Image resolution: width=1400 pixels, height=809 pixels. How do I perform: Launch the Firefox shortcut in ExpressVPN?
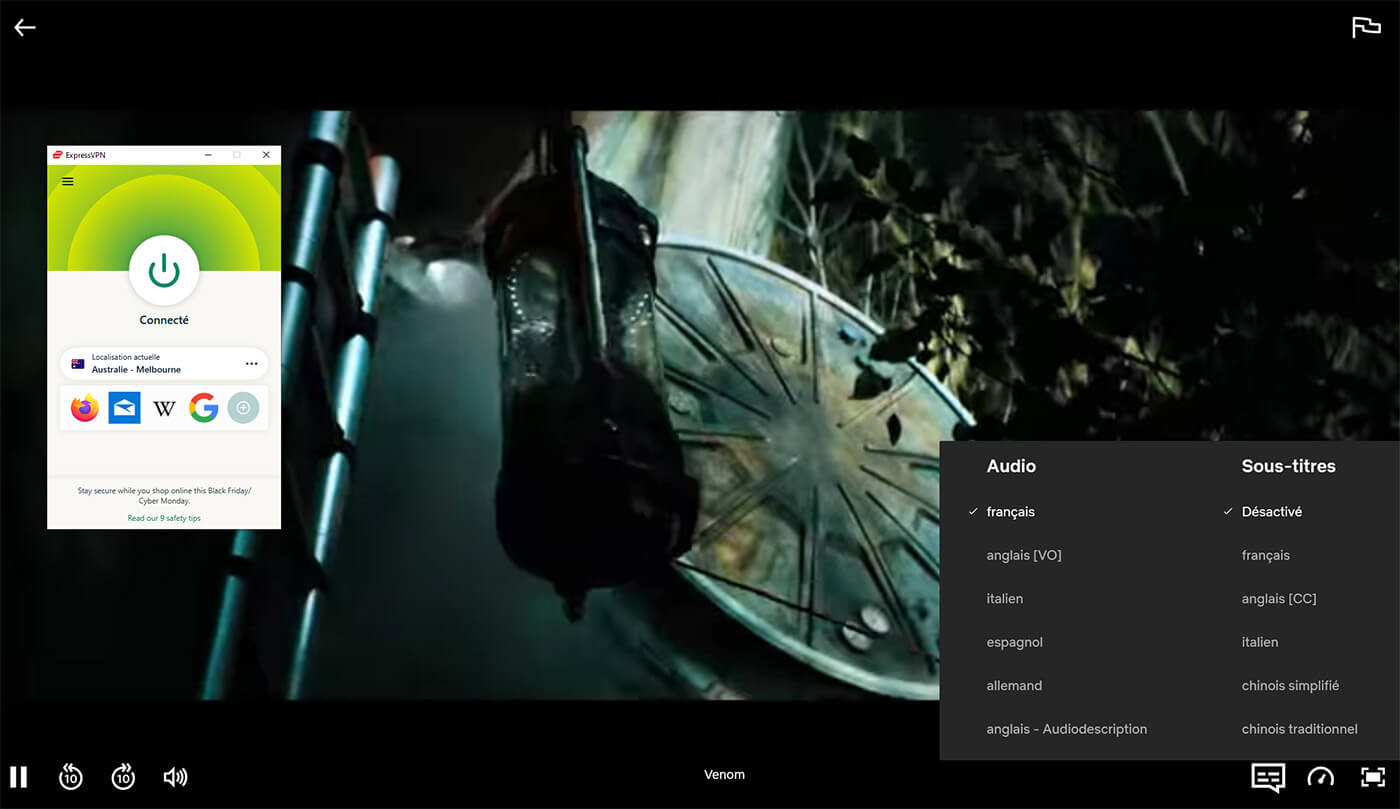(x=85, y=408)
